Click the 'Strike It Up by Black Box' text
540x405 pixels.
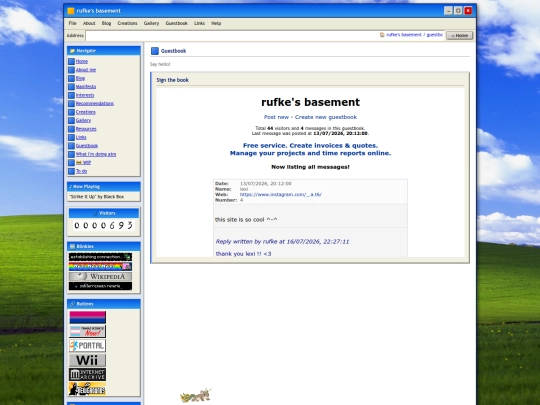click(97, 197)
